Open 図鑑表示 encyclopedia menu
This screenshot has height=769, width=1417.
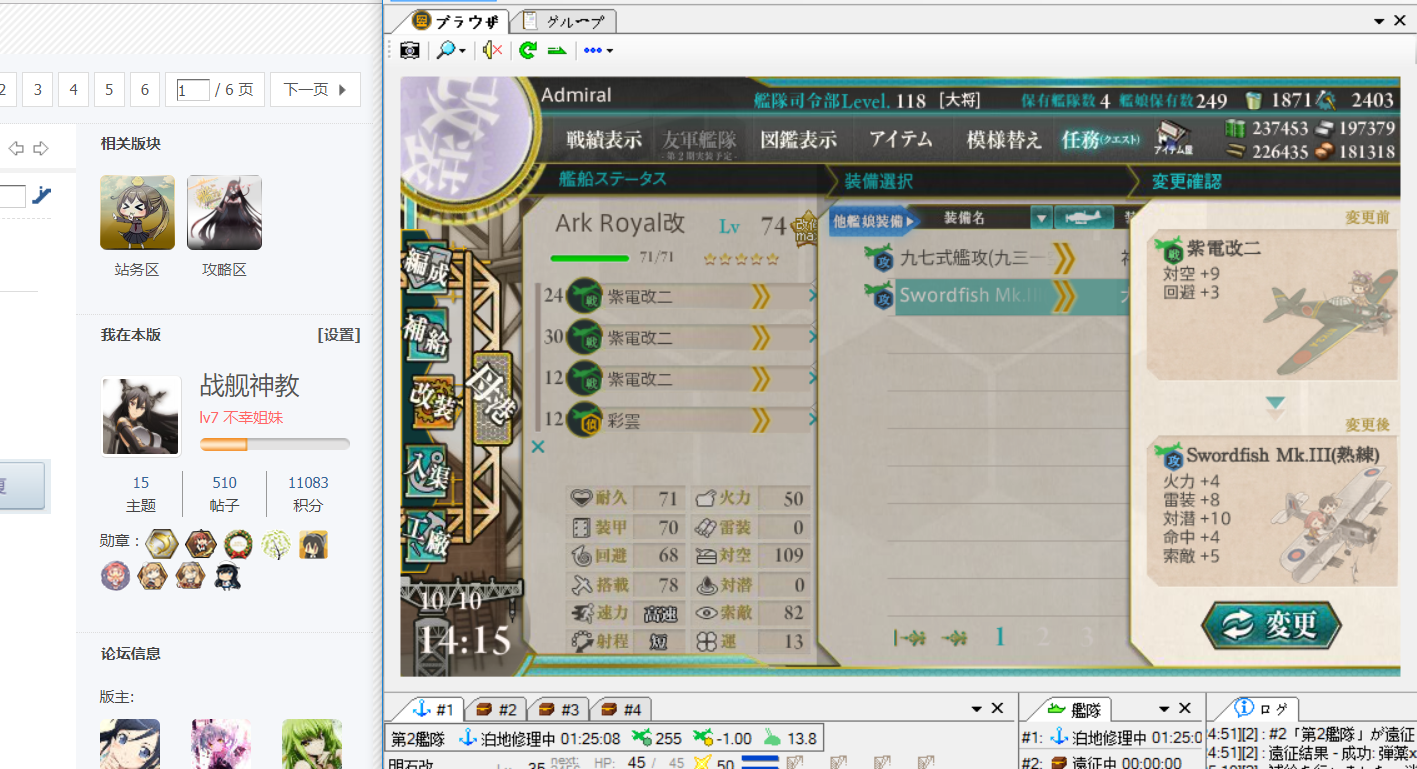(x=798, y=140)
